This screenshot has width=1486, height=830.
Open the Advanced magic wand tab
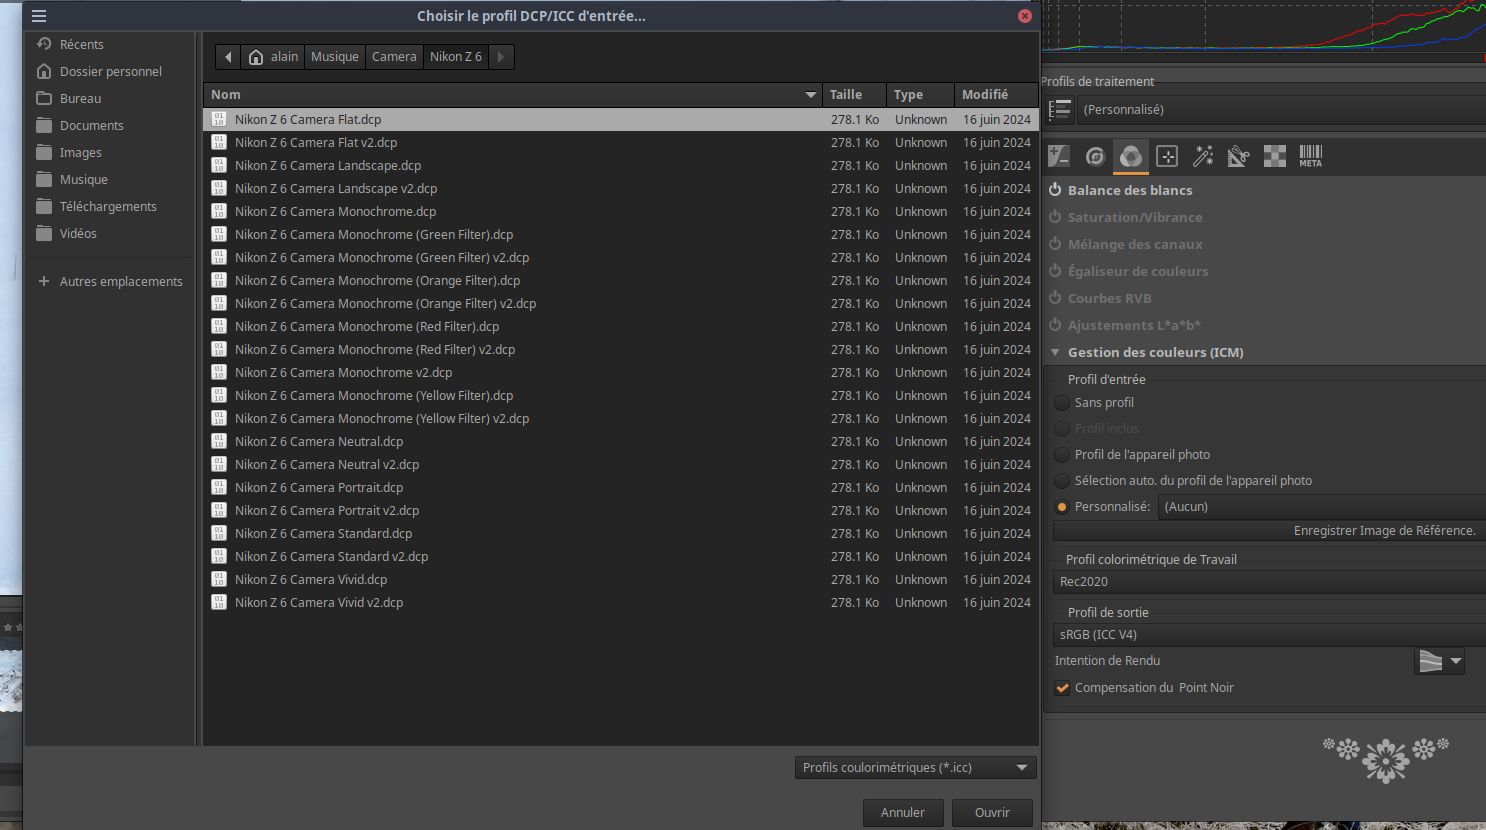click(x=1203, y=156)
